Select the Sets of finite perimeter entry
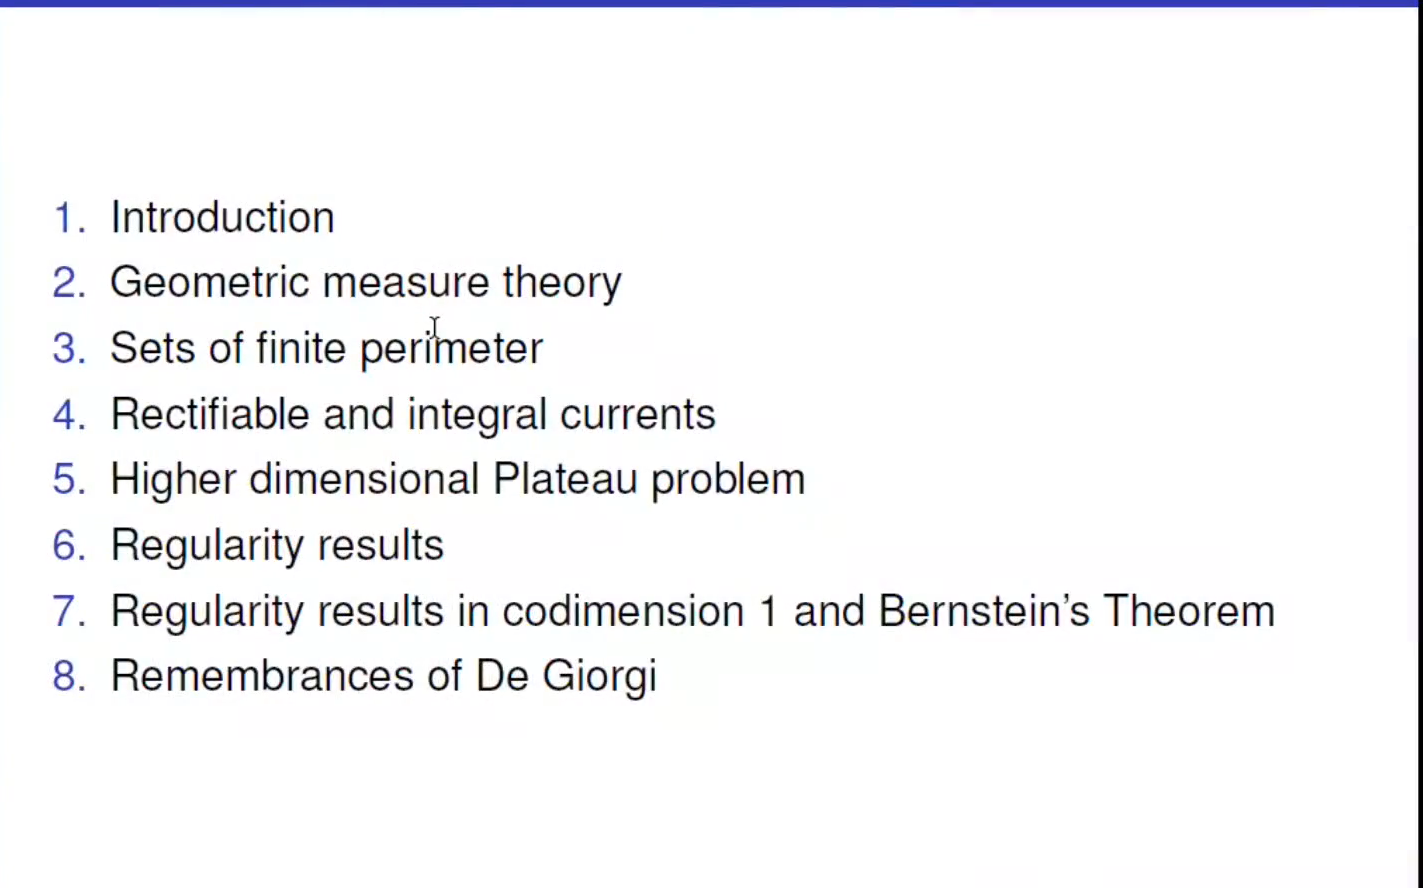The height and width of the screenshot is (888, 1423). [326, 349]
